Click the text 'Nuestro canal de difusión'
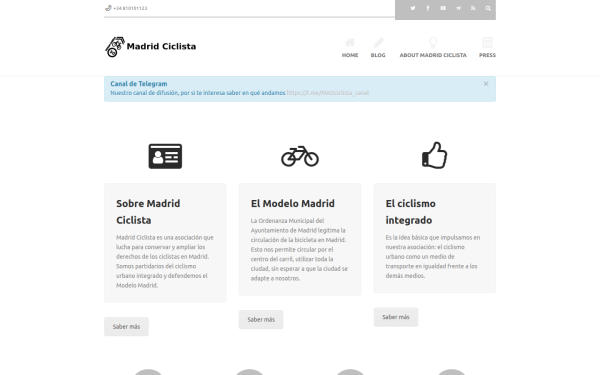Viewport: 600px width, 375px height. coord(145,93)
